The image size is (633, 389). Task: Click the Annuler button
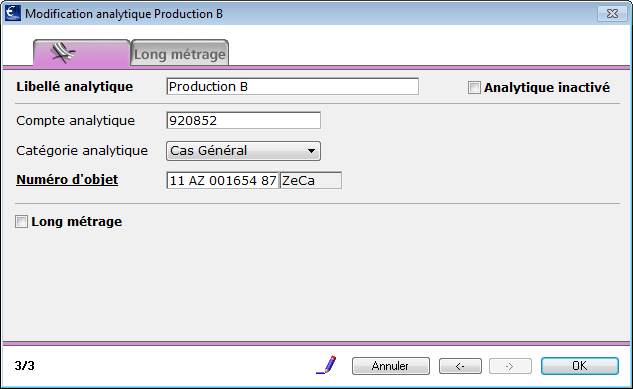click(x=390, y=366)
